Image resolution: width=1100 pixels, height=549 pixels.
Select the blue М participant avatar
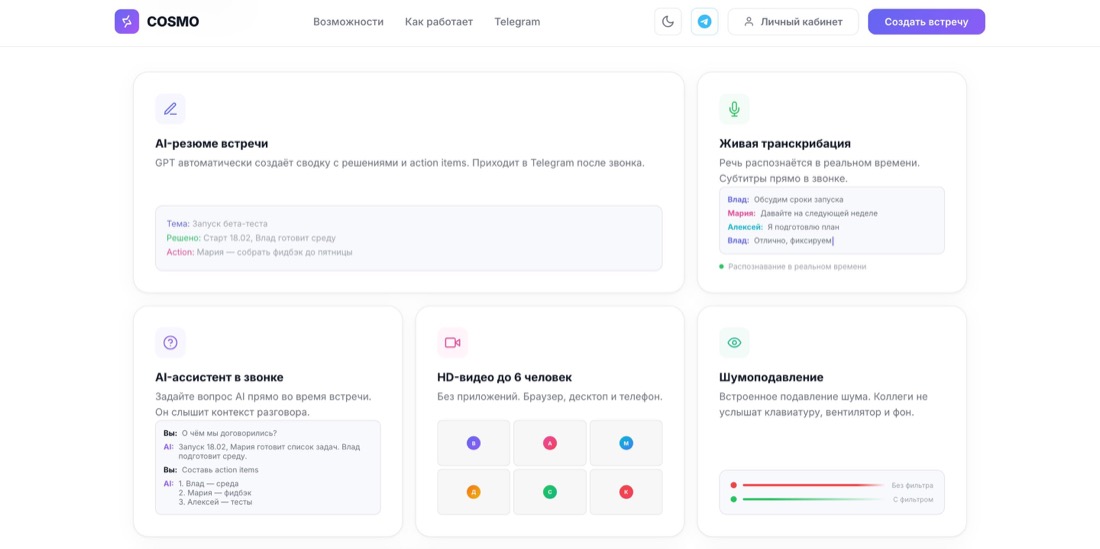pos(626,443)
